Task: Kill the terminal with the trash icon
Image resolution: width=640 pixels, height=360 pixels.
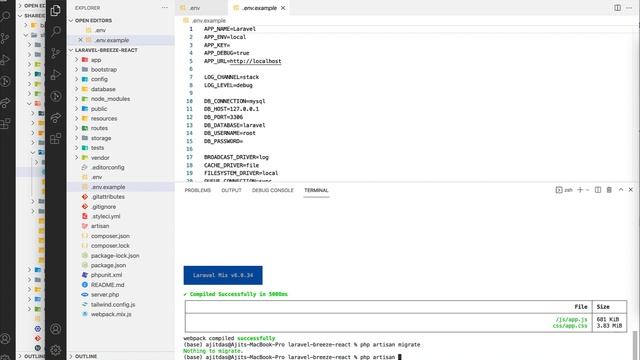Action: click(609, 190)
